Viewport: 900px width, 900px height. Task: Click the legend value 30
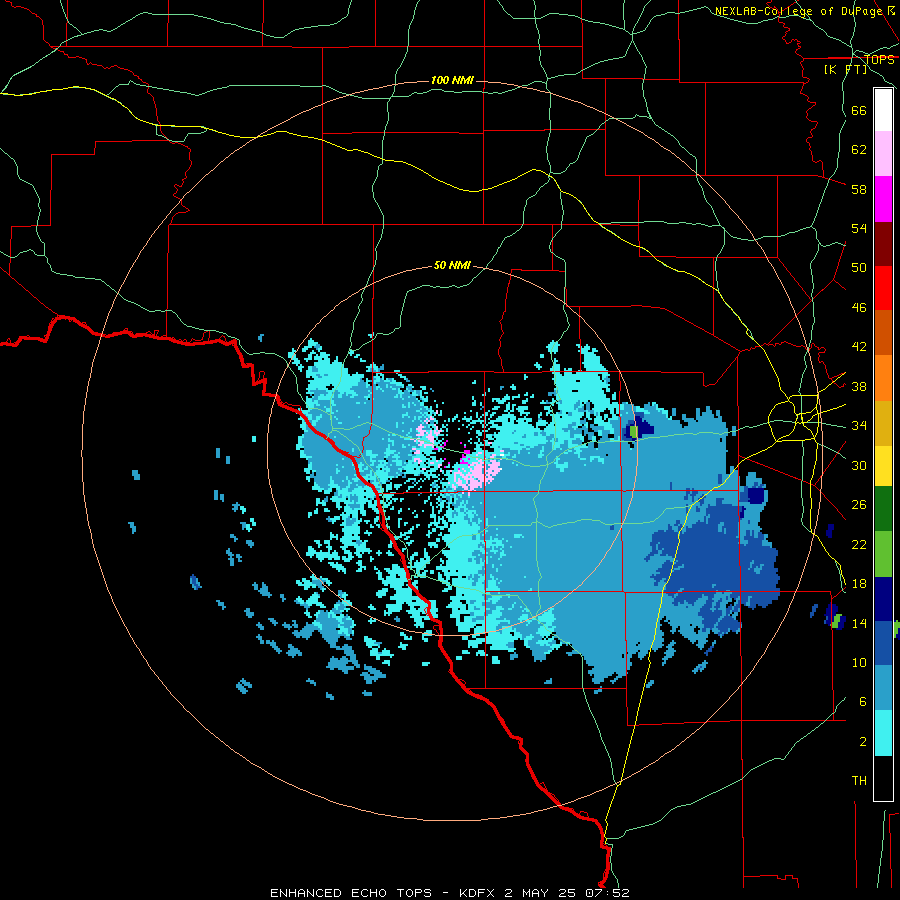click(x=859, y=465)
